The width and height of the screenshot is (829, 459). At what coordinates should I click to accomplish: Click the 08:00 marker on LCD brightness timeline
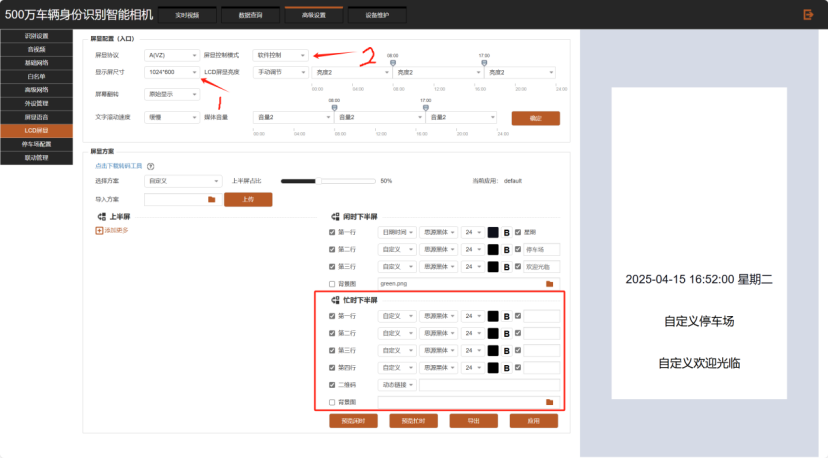[393, 63]
